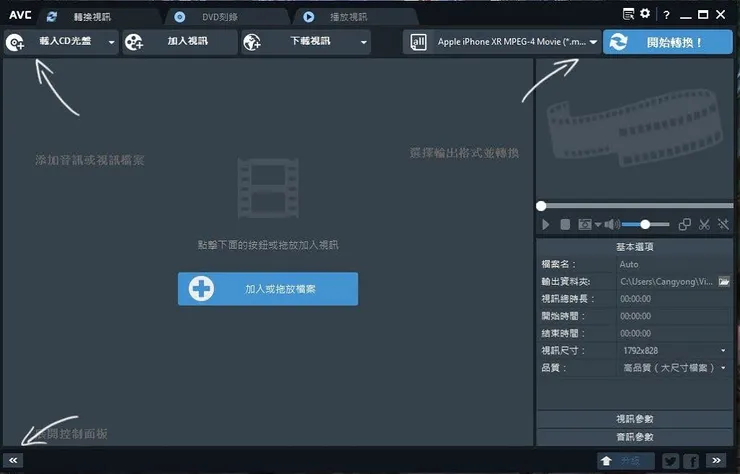This screenshot has width=740, height=474.
Task: Open the magic wand effects tool
Action: coord(723,224)
